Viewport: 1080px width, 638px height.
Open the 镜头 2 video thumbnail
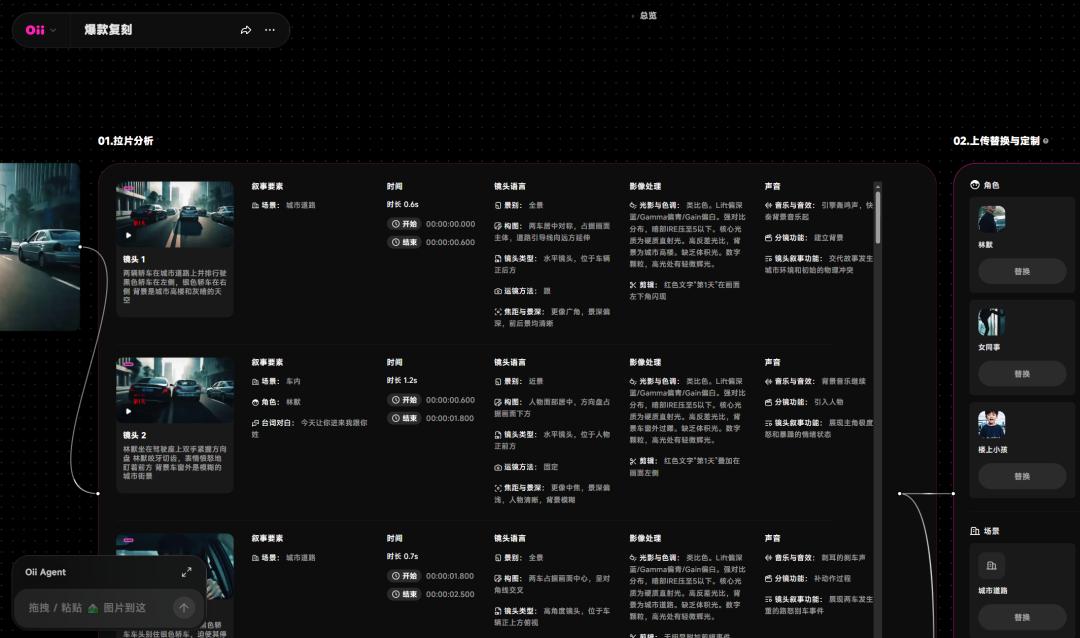click(175, 390)
